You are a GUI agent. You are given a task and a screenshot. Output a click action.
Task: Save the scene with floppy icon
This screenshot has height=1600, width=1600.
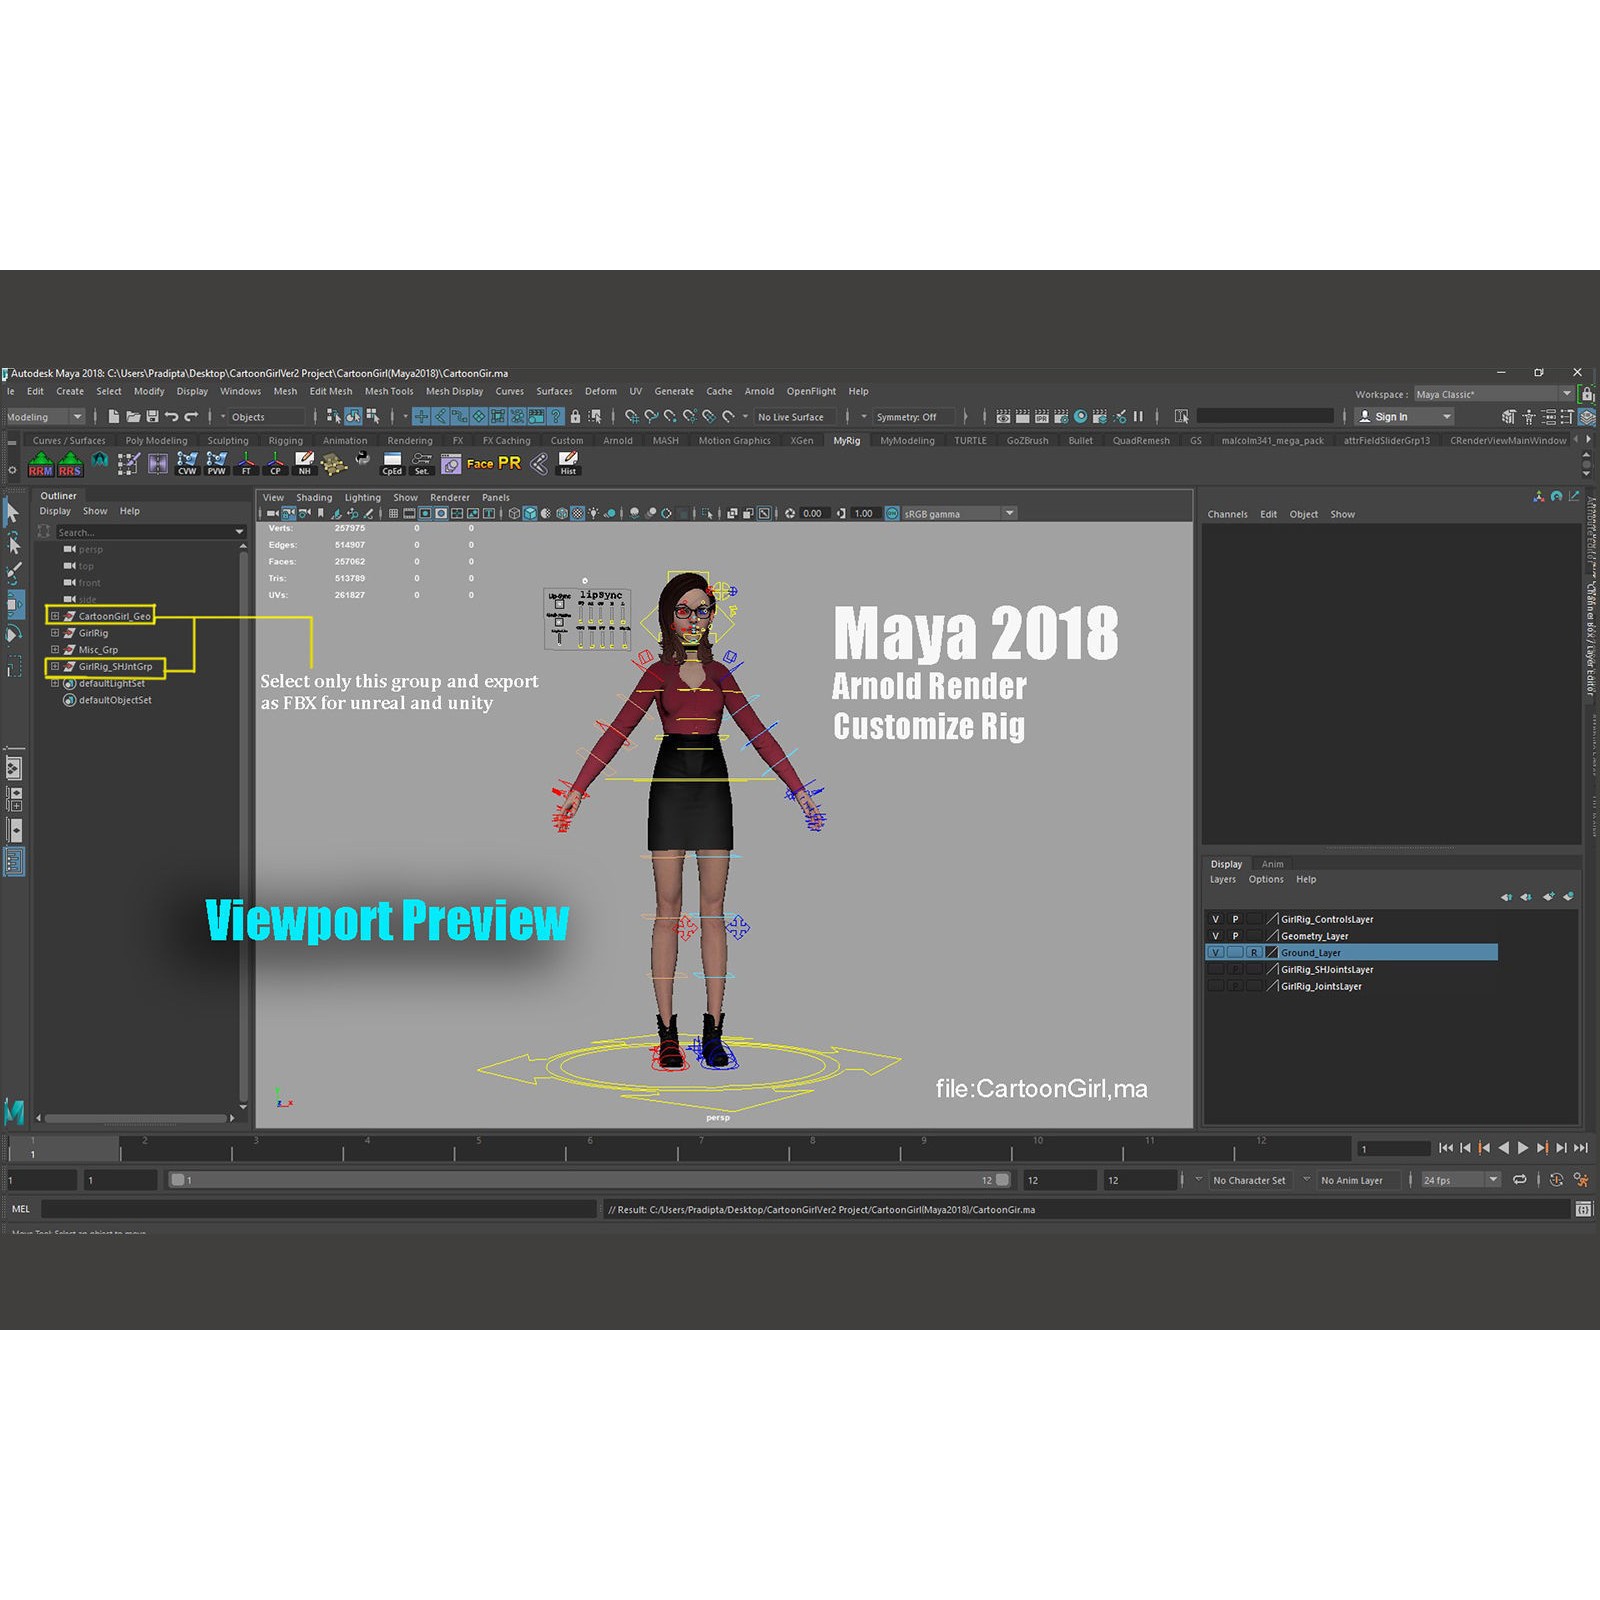152,417
